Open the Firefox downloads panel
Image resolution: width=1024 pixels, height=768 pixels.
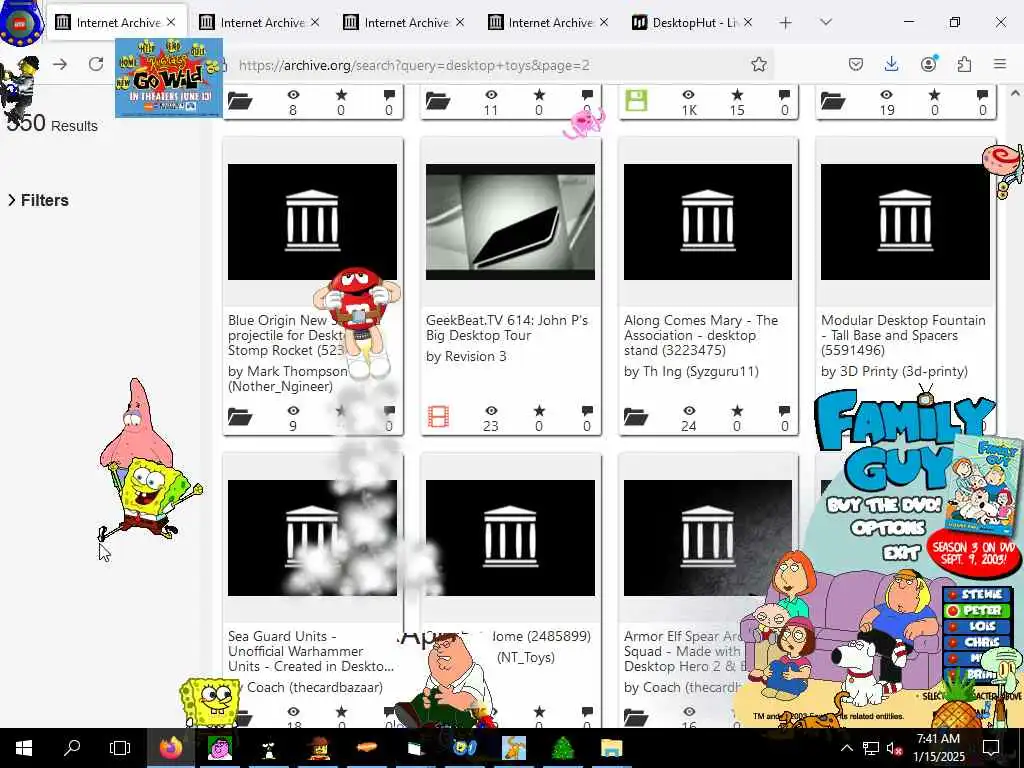891,64
